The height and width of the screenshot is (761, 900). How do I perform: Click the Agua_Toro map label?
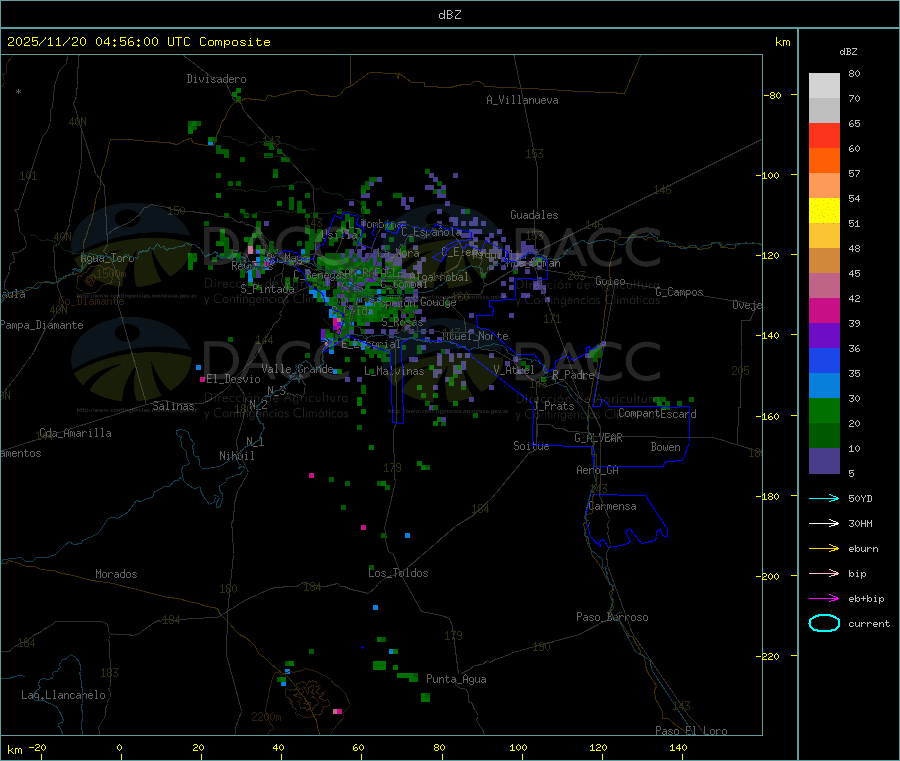pyautogui.click(x=107, y=258)
